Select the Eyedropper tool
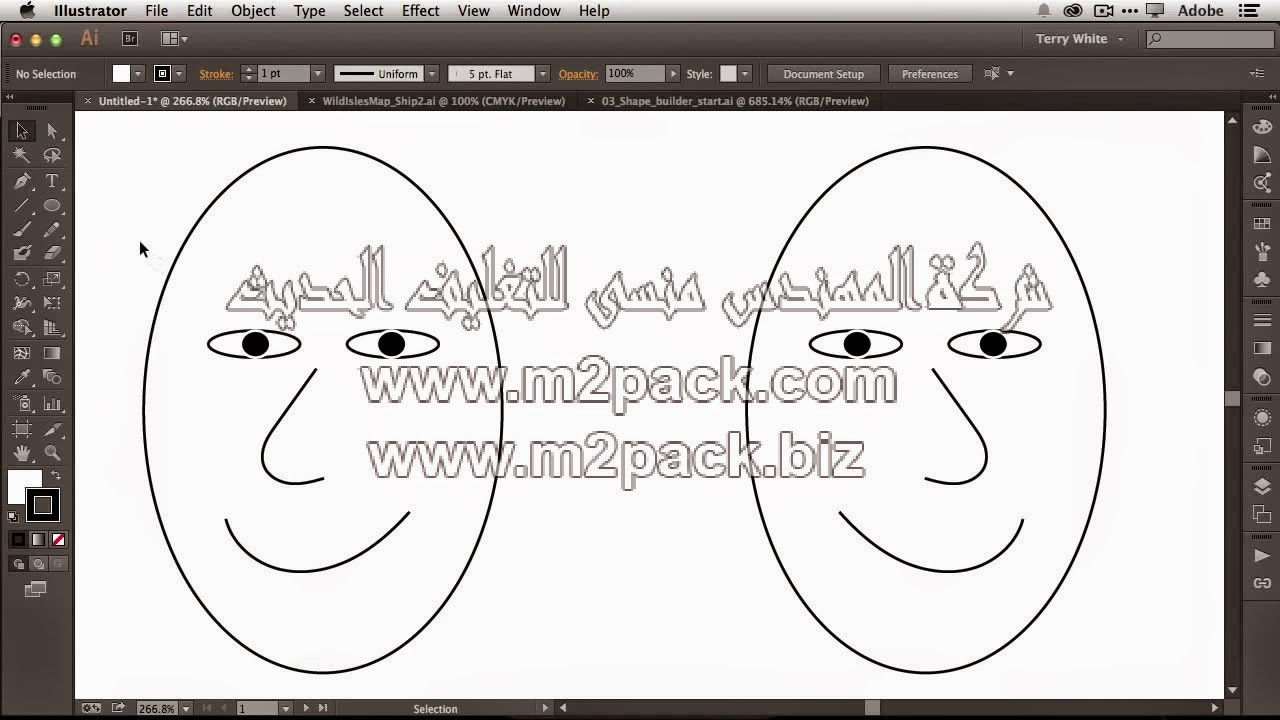 click(21, 377)
